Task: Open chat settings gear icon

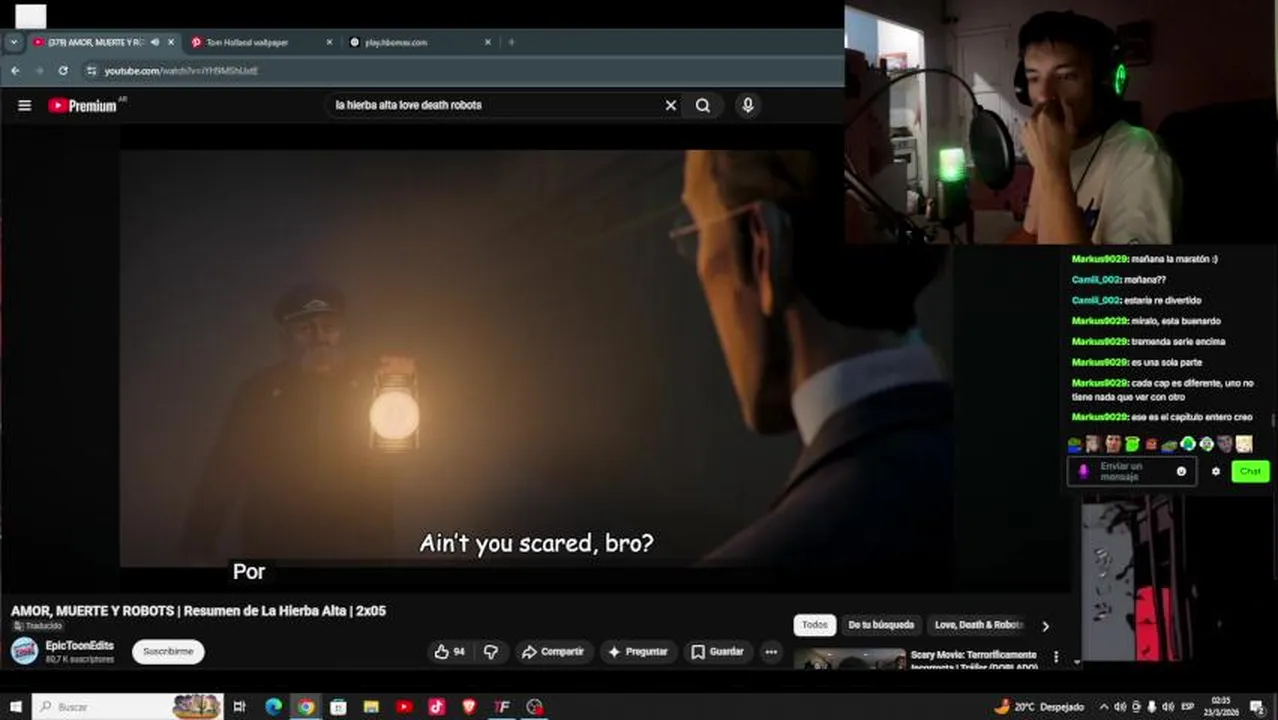Action: point(1216,471)
